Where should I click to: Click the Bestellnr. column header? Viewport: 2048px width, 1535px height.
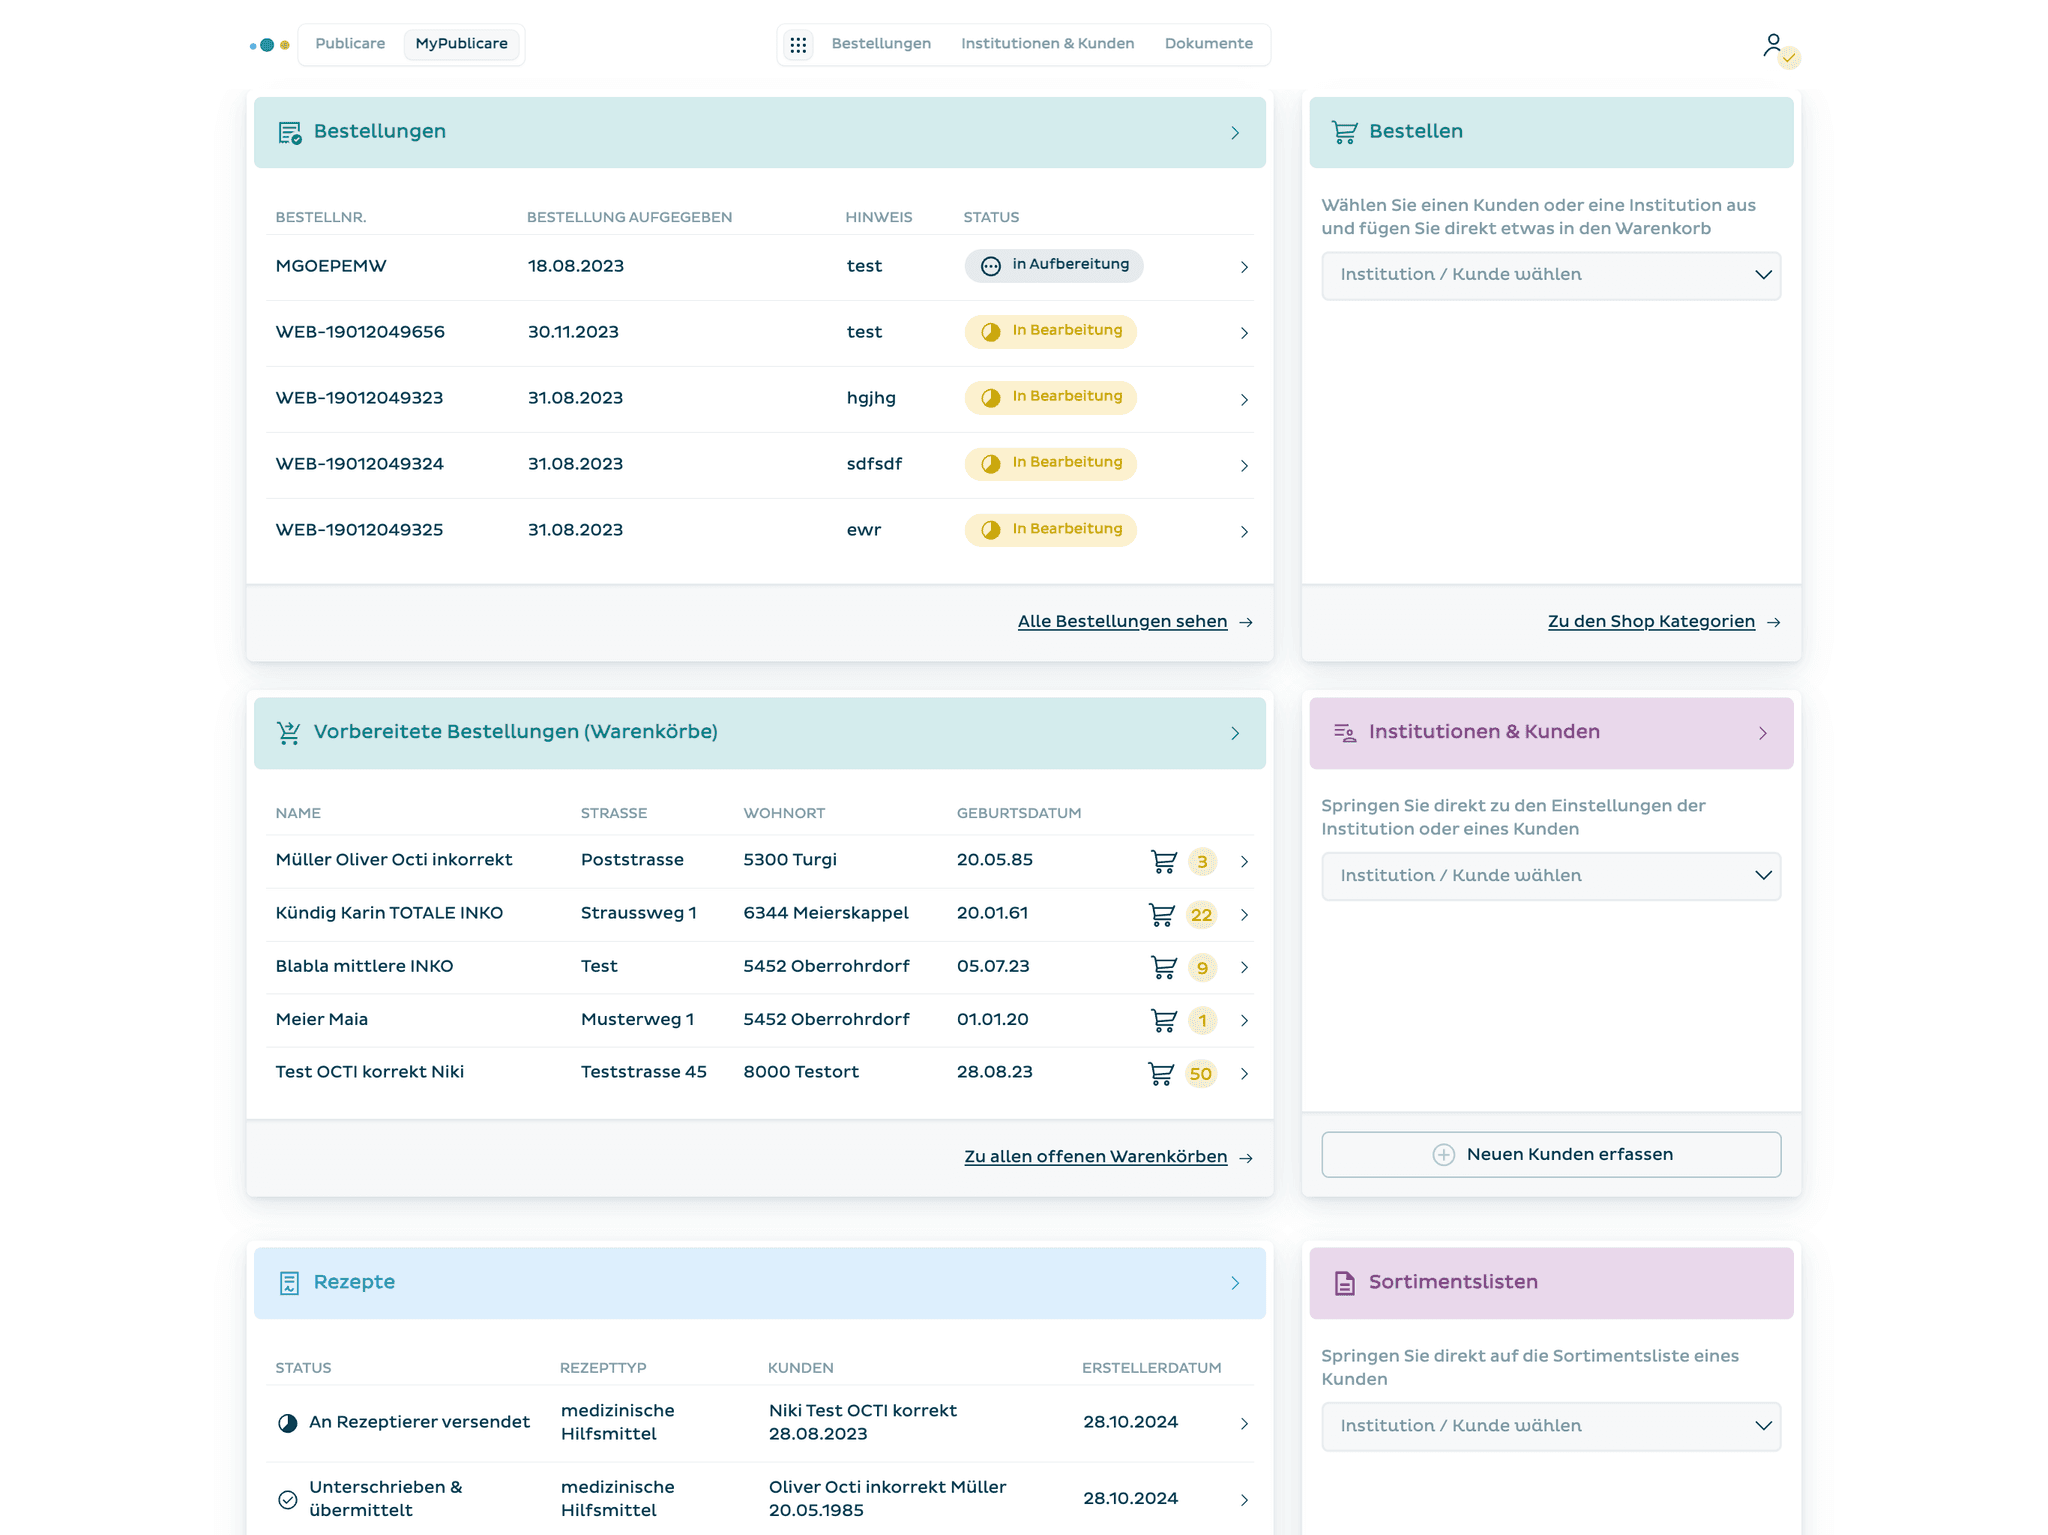point(321,217)
